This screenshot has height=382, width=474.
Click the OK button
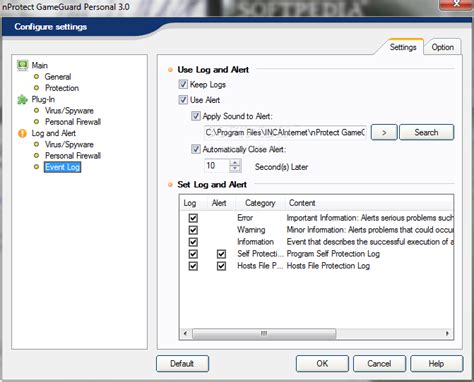pyautogui.click(x=322, y=364)
